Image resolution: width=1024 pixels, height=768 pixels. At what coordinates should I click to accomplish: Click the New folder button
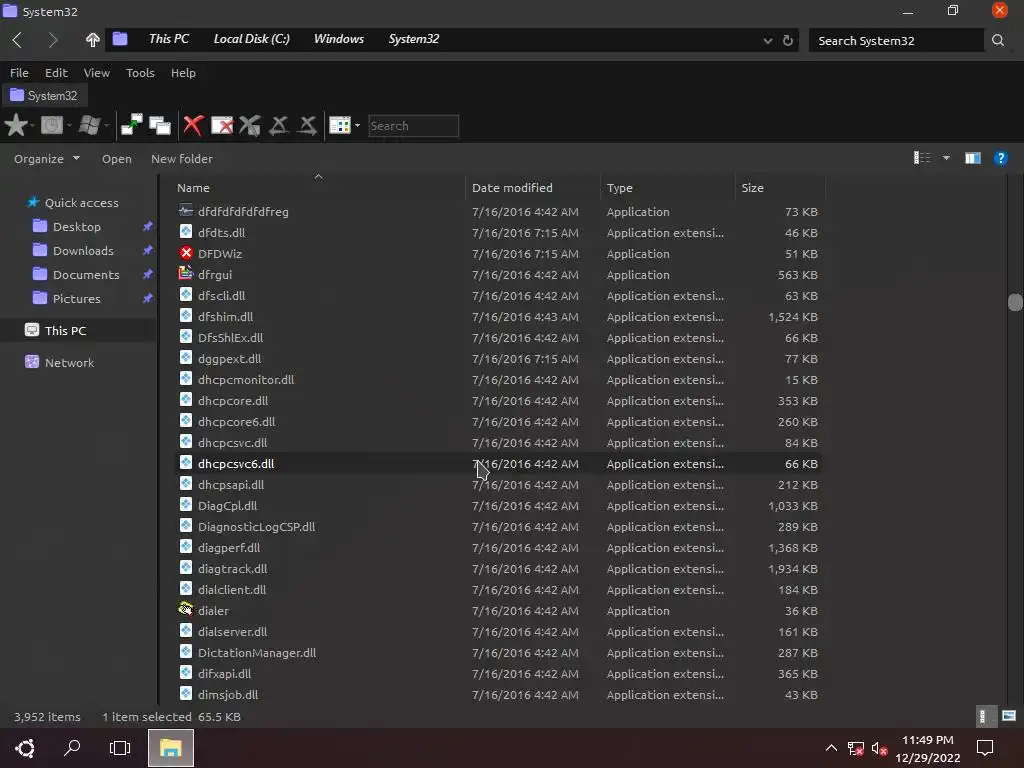[182, 159]
